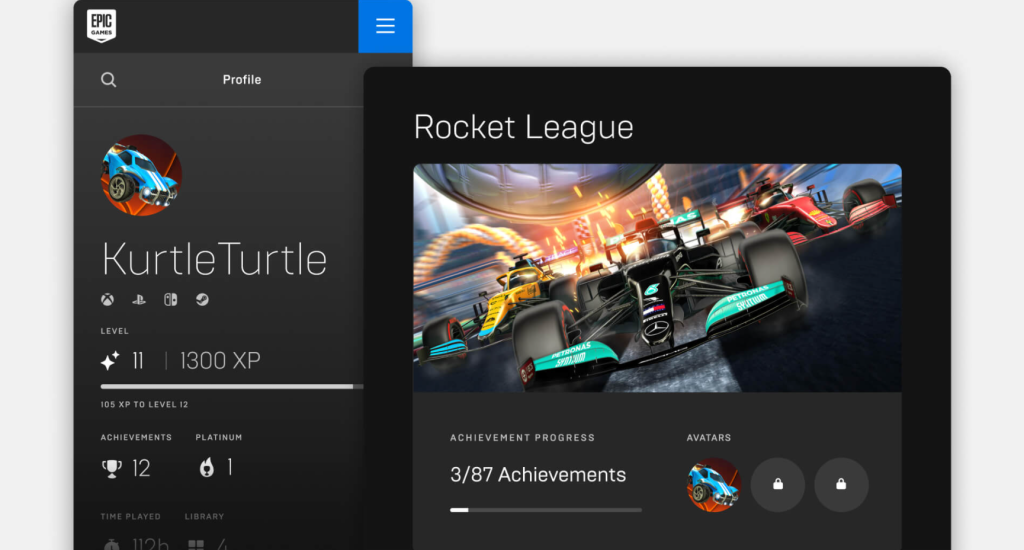Select the unlocked Rocket League car avatar
The height and width of the screenshot is (550, 1024).
[x=714, y=485]
